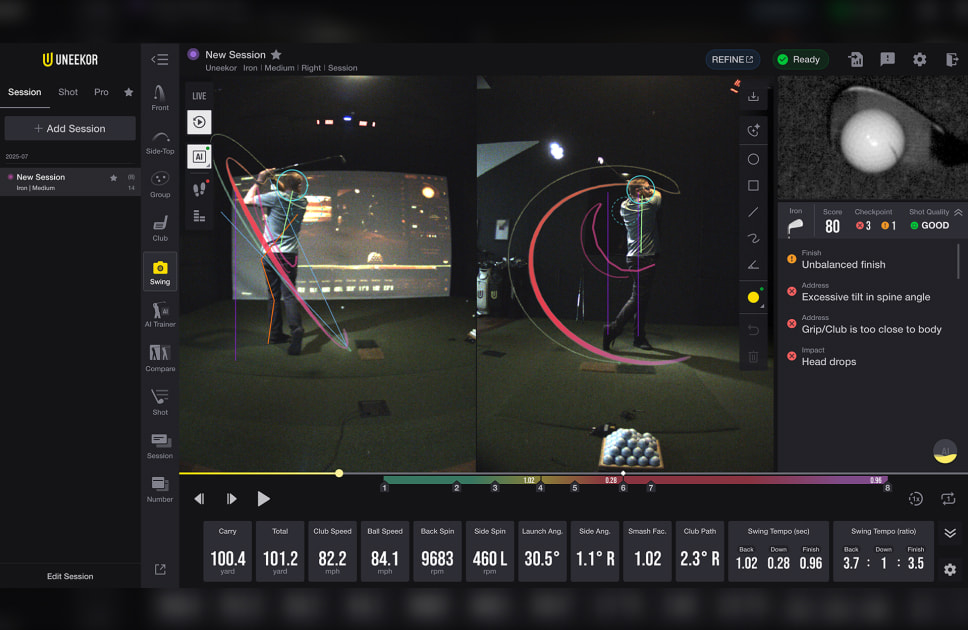968x630 pixels.
Task: Select the Front camera view
Action: tap(160, 98)
